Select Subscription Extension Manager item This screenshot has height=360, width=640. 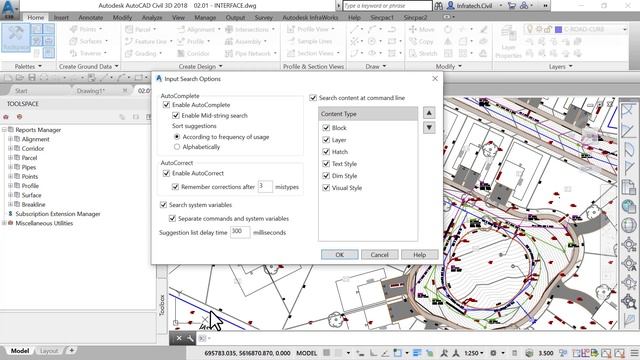(58, 214)
